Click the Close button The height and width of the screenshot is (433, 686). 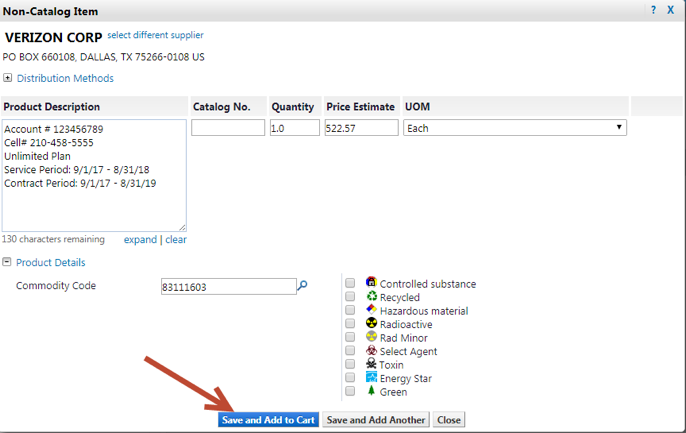point(449,420)
